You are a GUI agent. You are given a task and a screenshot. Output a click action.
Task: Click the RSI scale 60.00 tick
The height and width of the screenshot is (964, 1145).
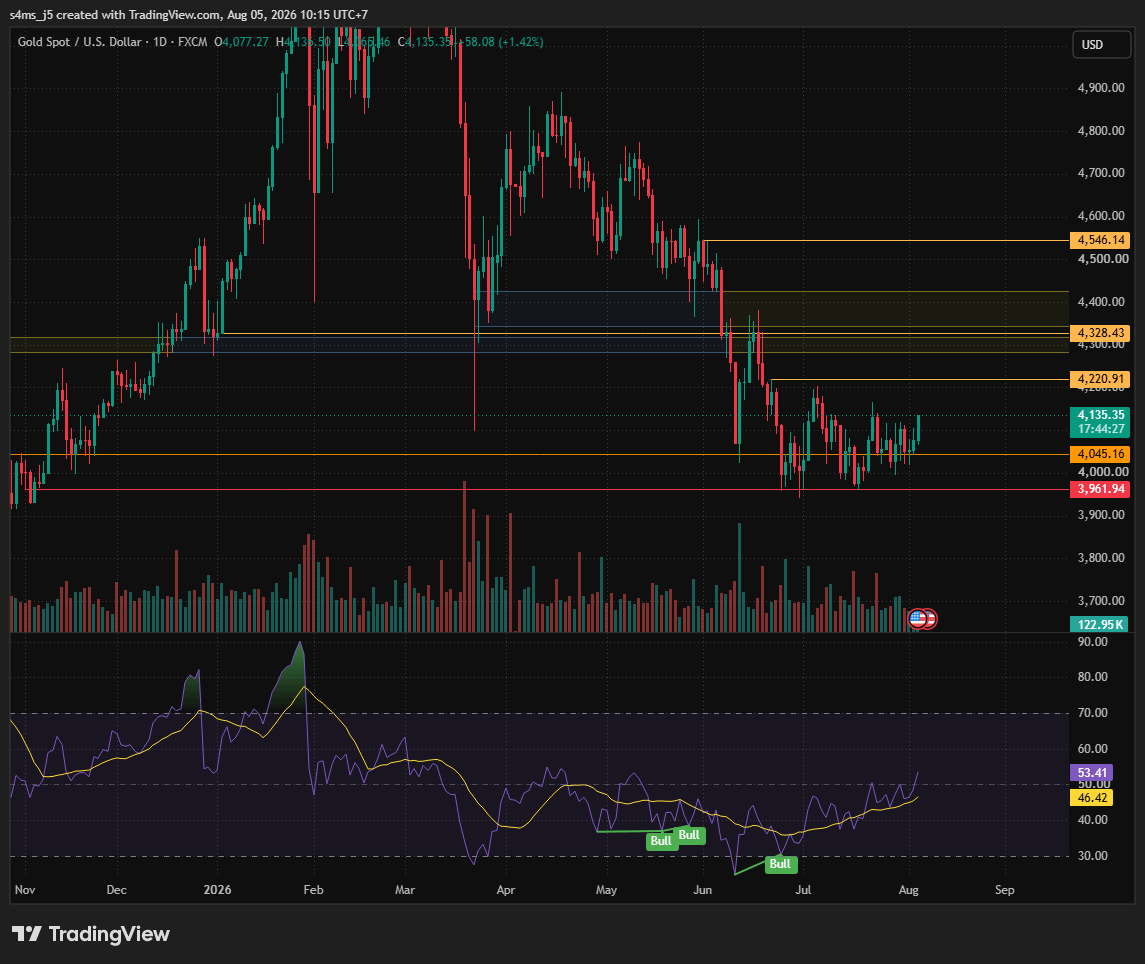pyautogui.click(x=1092, y=749)
